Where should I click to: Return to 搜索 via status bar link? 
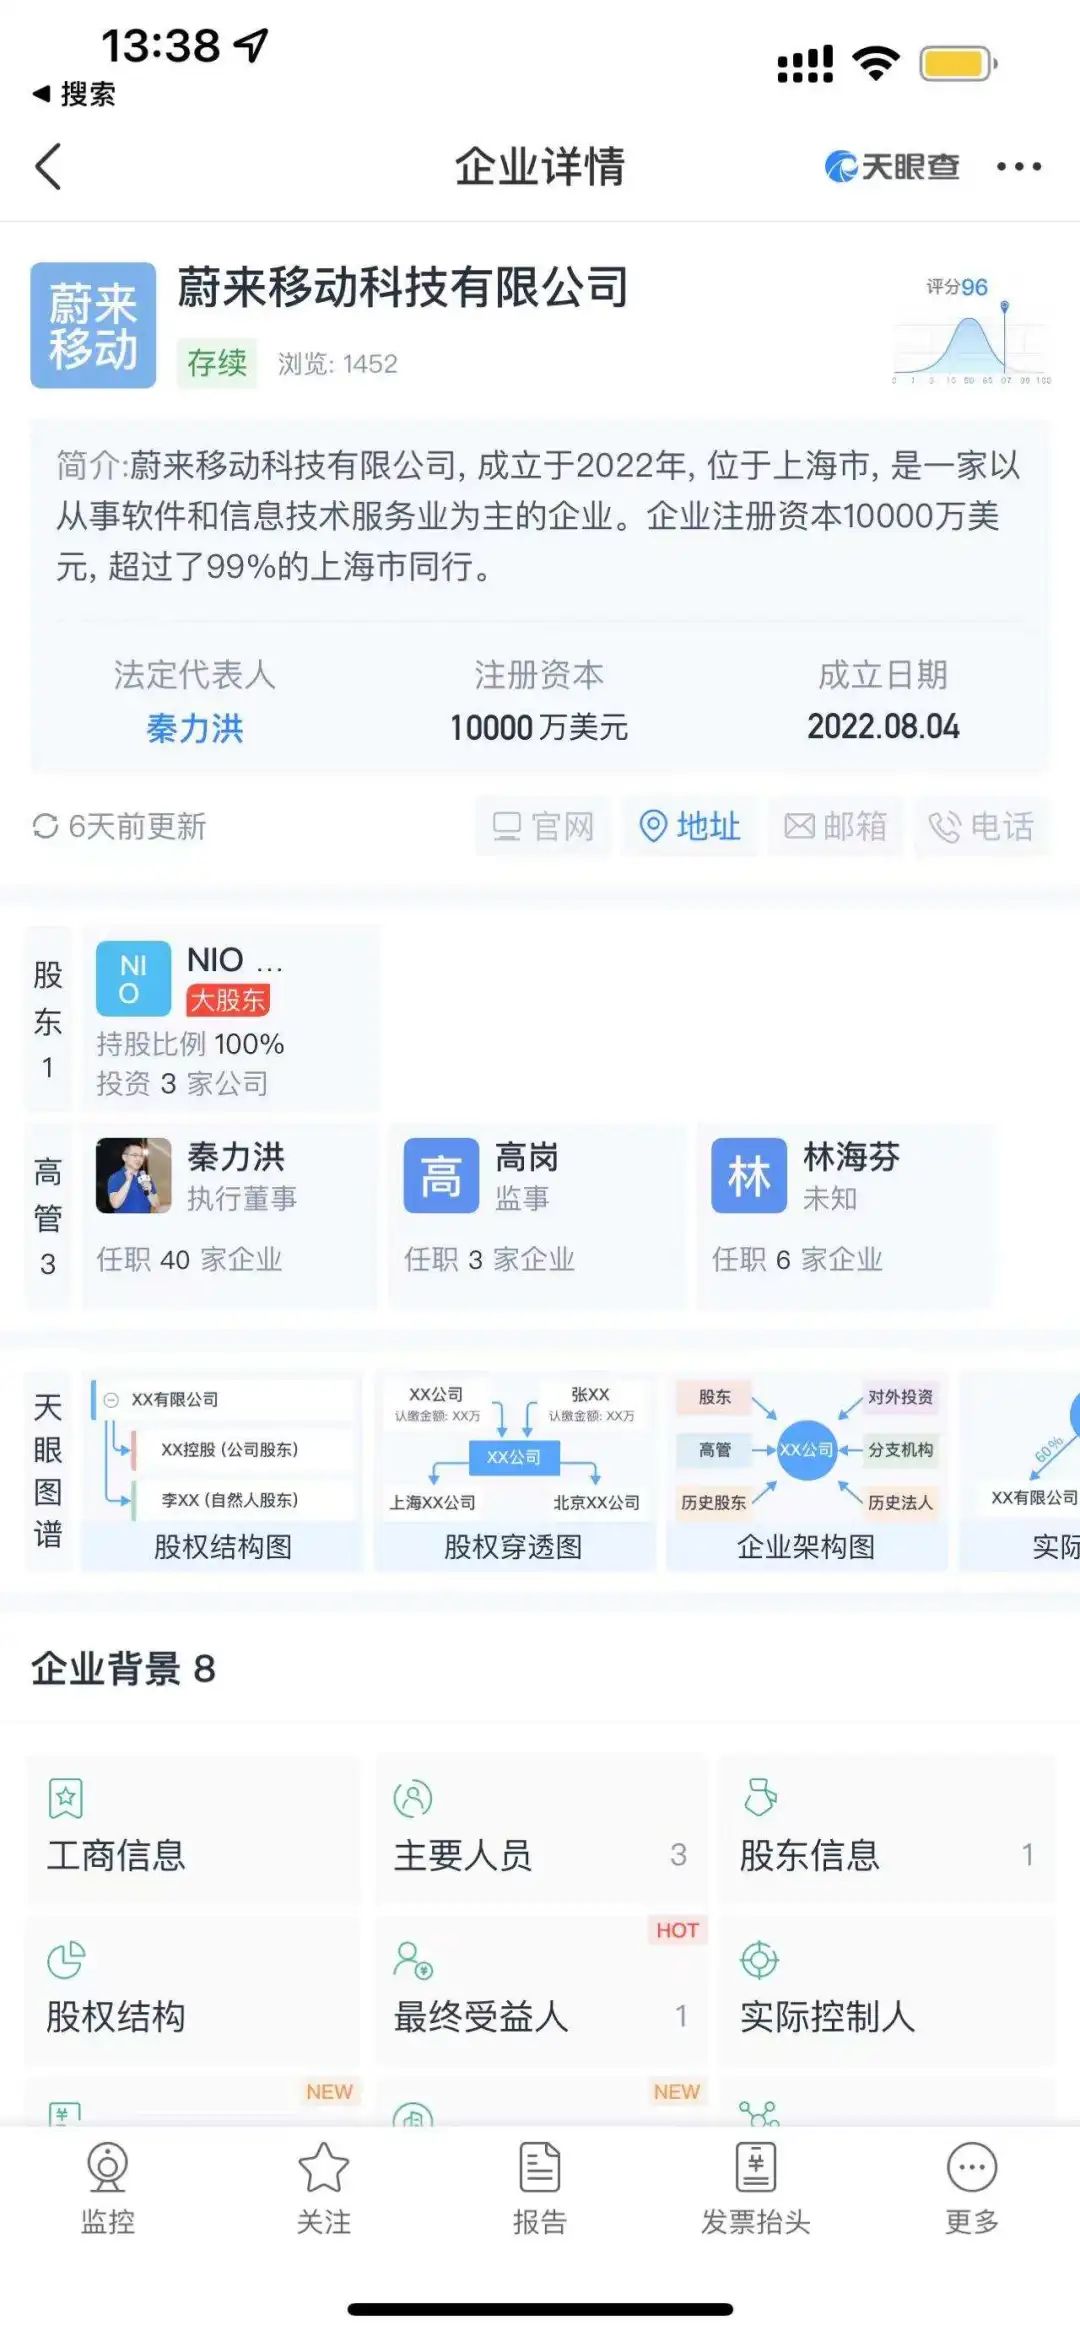click(74, 94)
